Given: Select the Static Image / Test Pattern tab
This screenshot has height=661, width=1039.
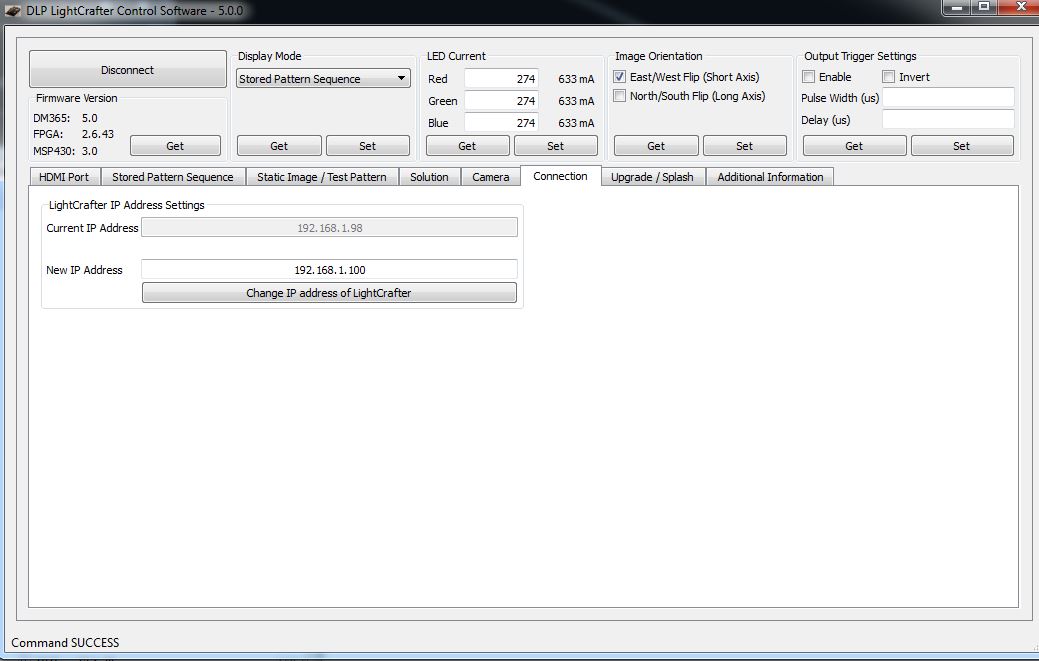Looking at the screenshot, I should click(322, 177).
